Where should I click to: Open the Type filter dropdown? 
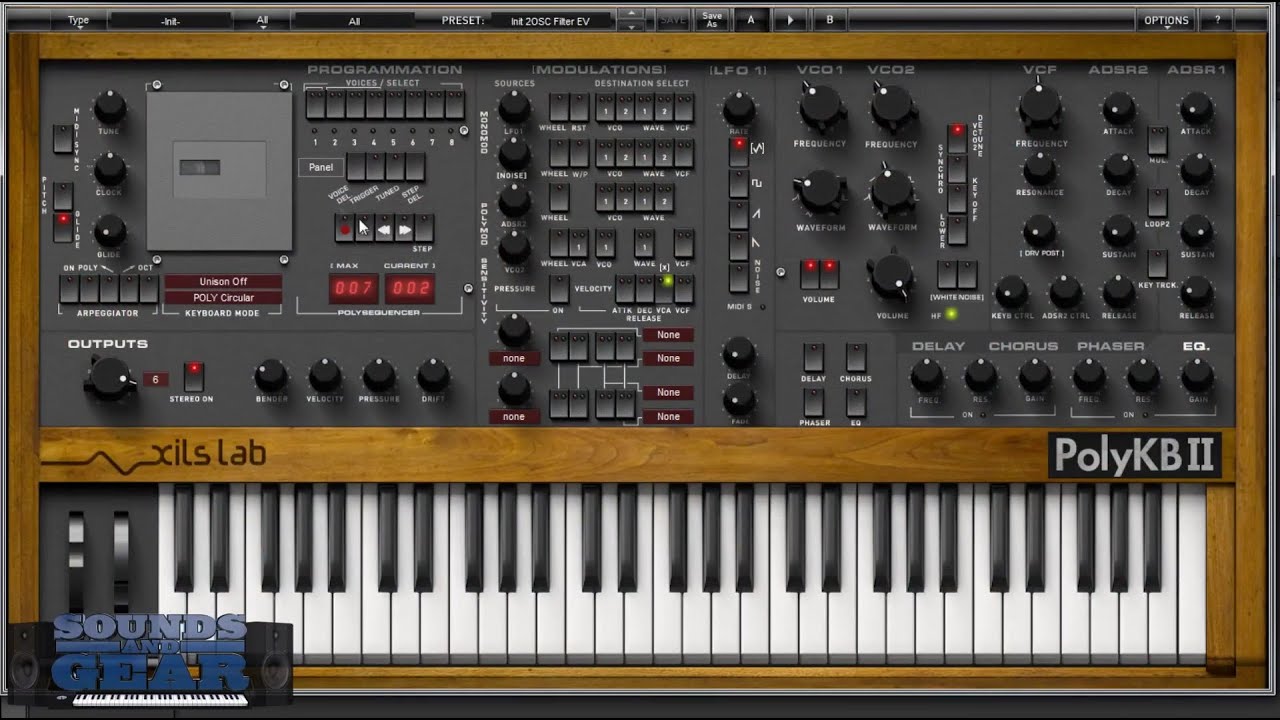click(78, 20)
